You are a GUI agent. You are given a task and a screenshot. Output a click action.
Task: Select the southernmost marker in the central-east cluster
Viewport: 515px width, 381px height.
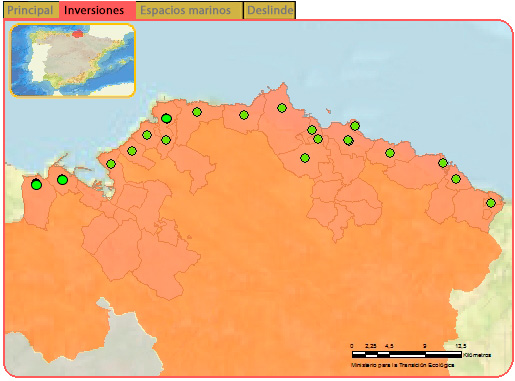click(305, 158)
